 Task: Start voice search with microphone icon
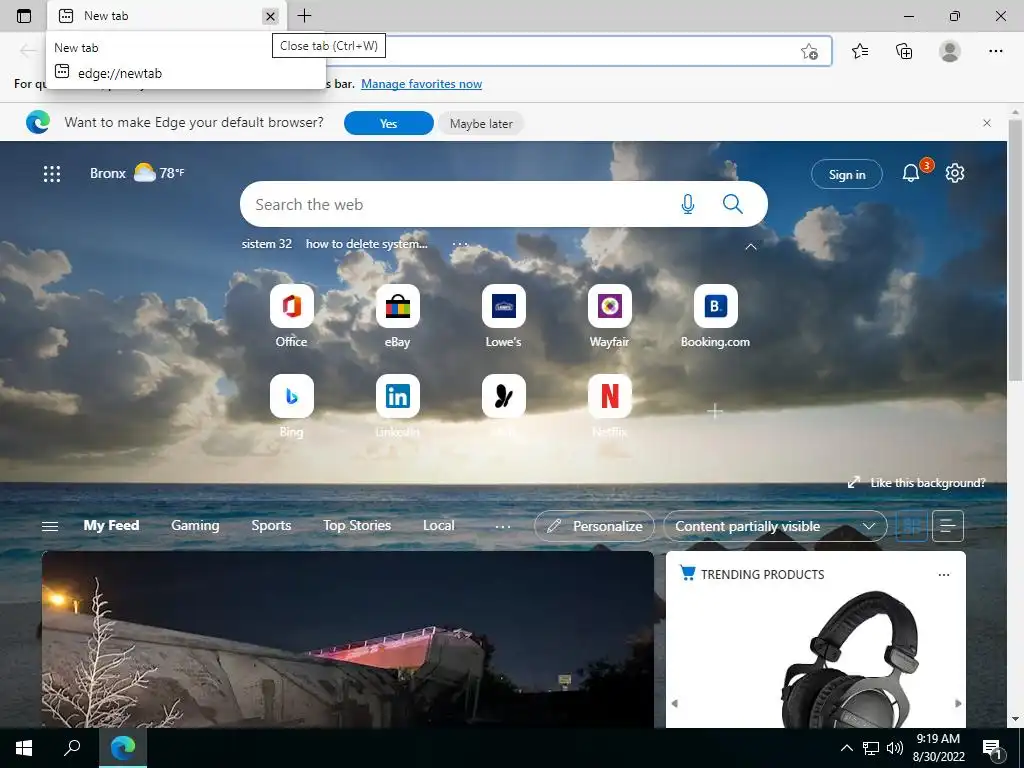point(688,204)
